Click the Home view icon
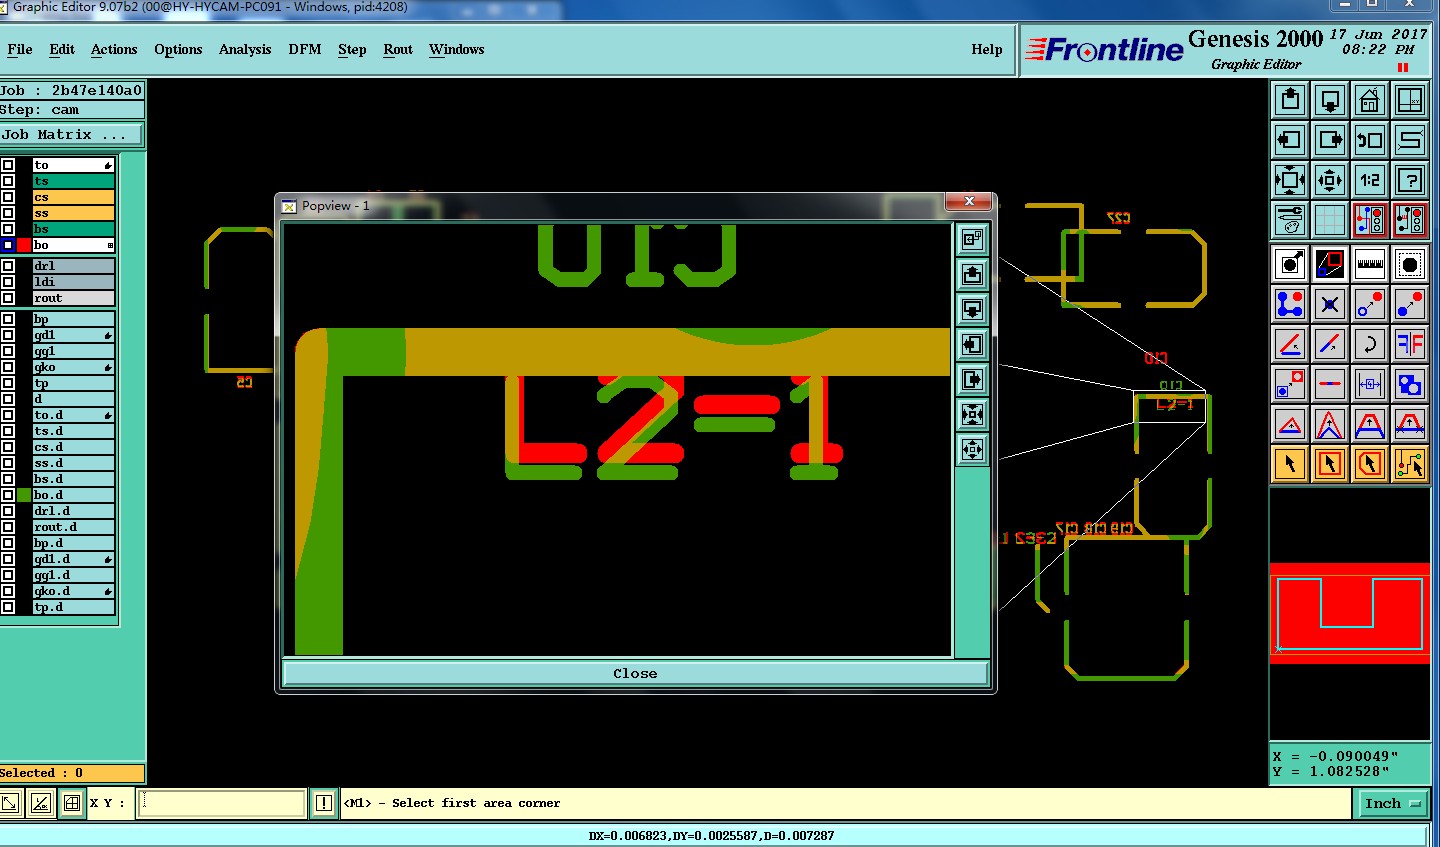The image size is (1440, 847). [x=1370, y=100]
